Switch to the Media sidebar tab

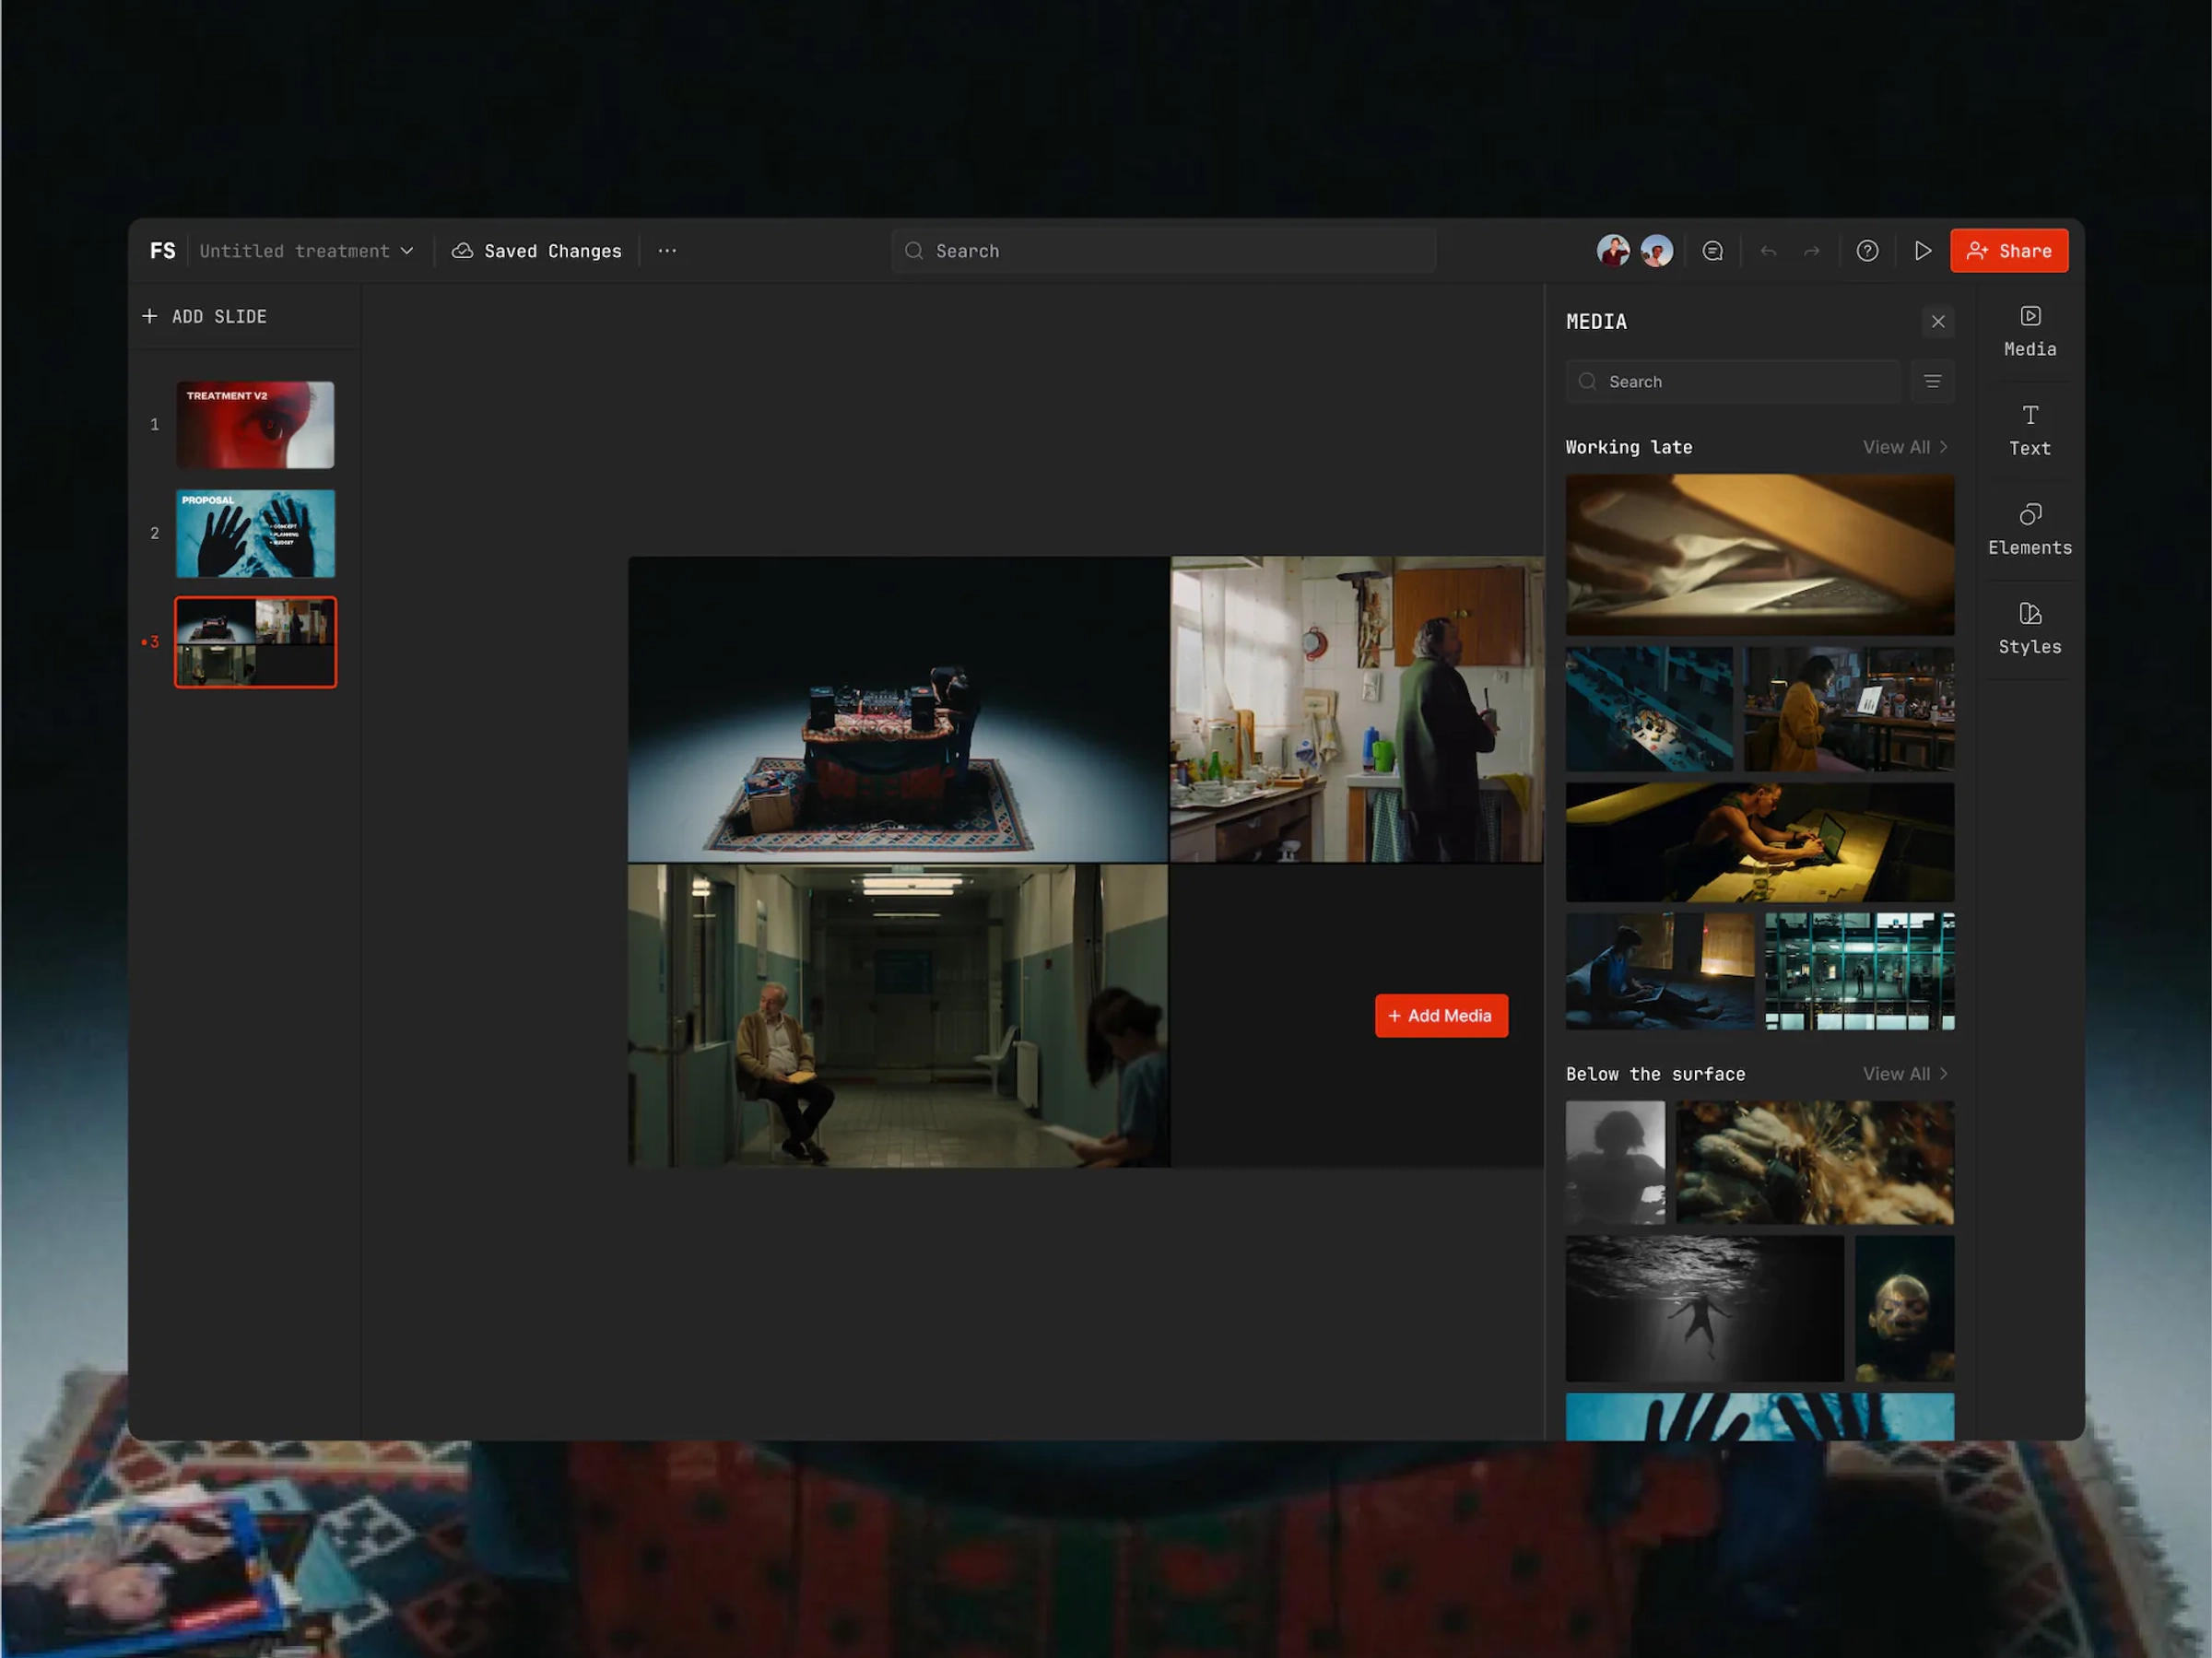pyautogui.click(x=2029, y=331)
